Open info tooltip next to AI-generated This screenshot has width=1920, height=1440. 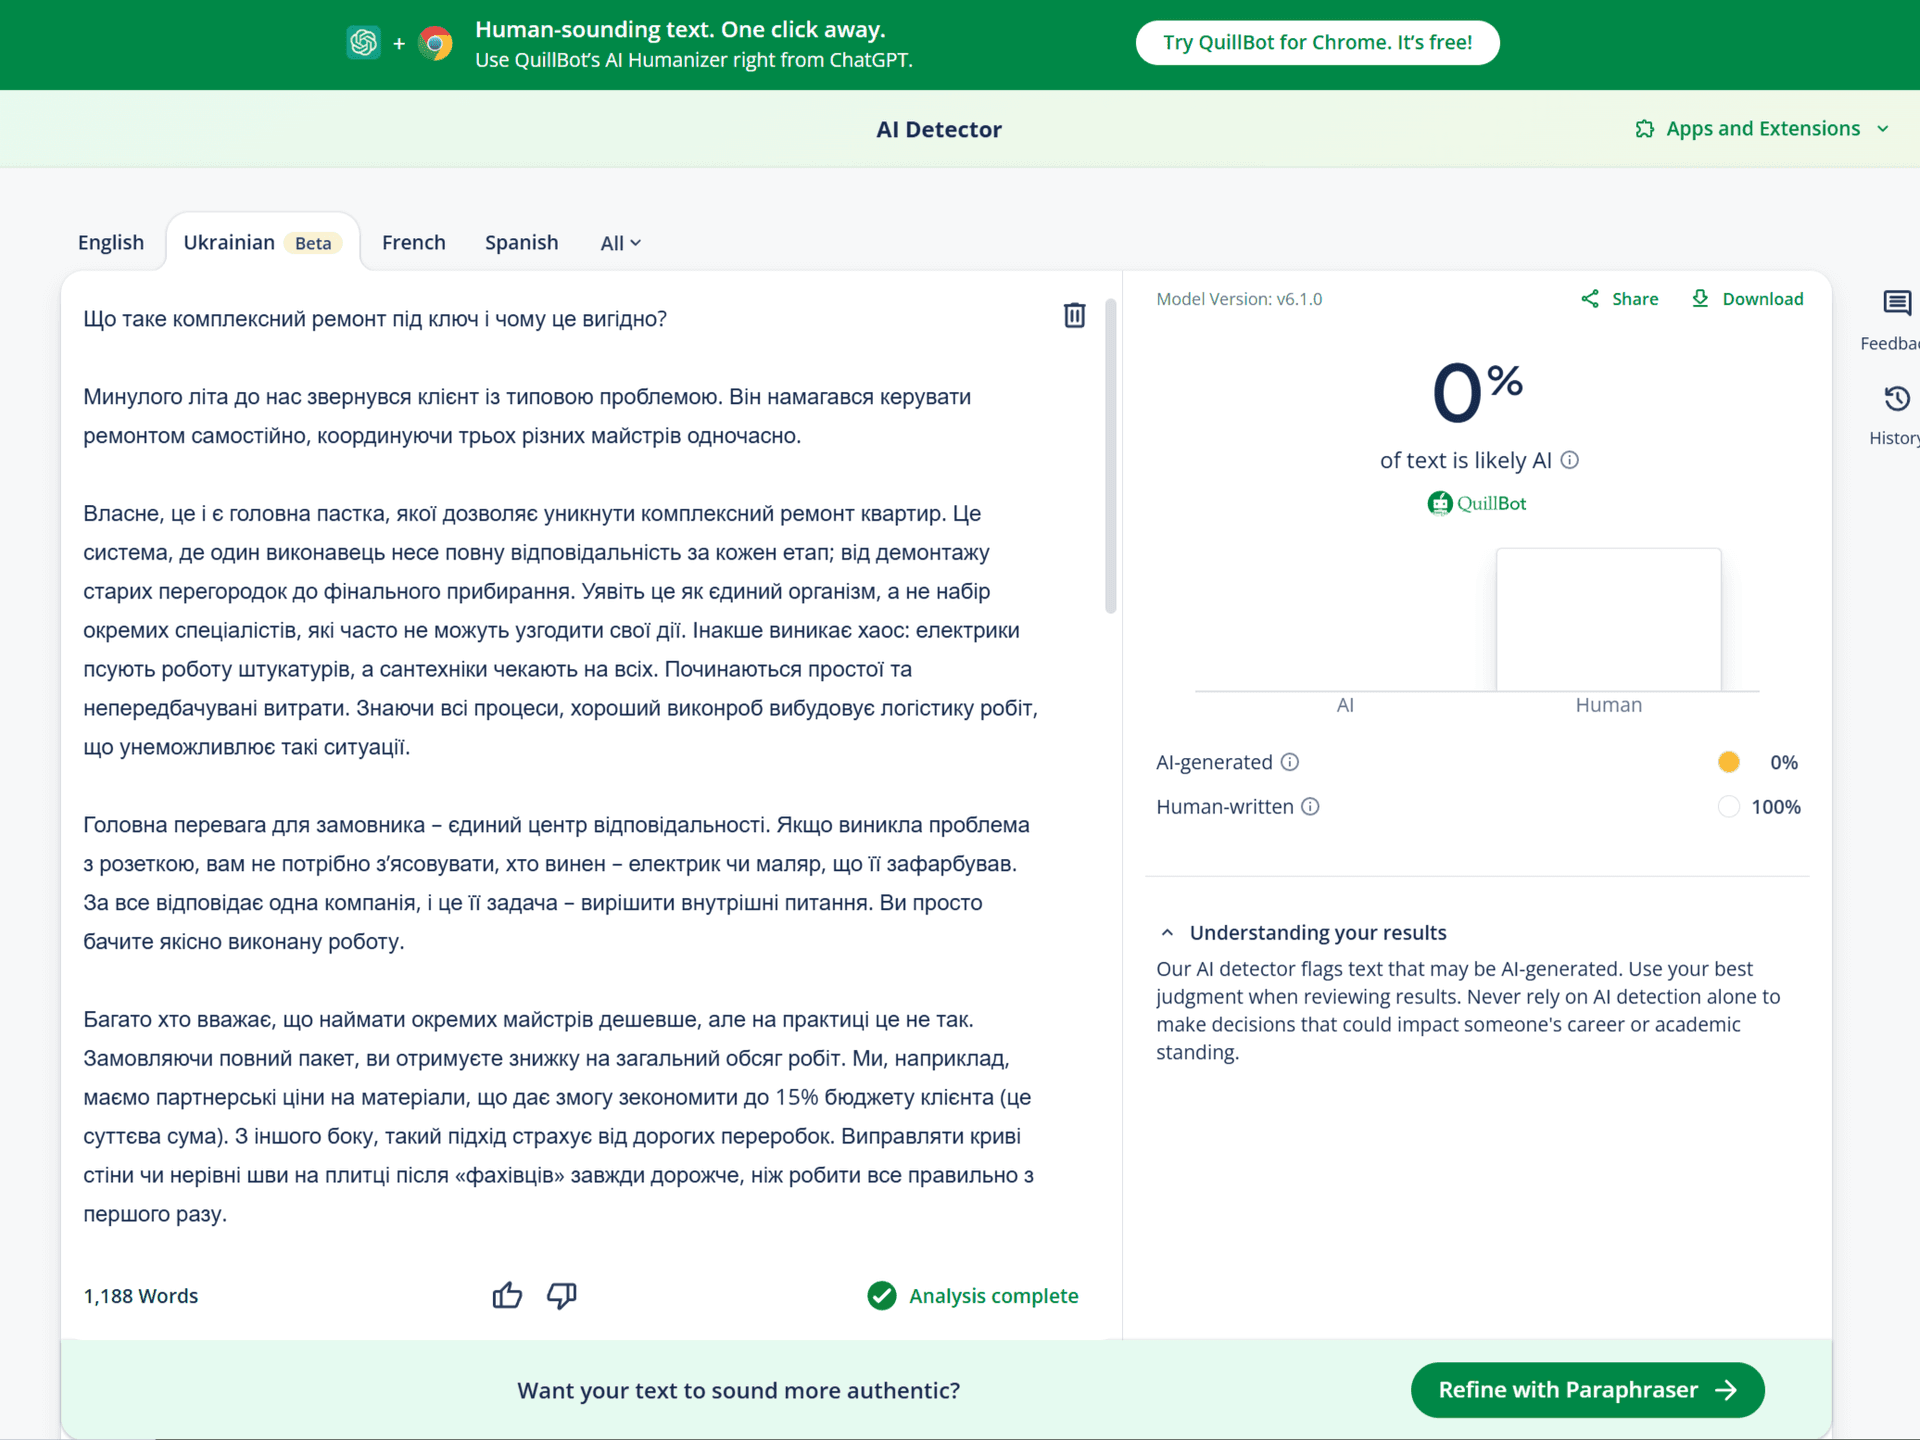1290,761
